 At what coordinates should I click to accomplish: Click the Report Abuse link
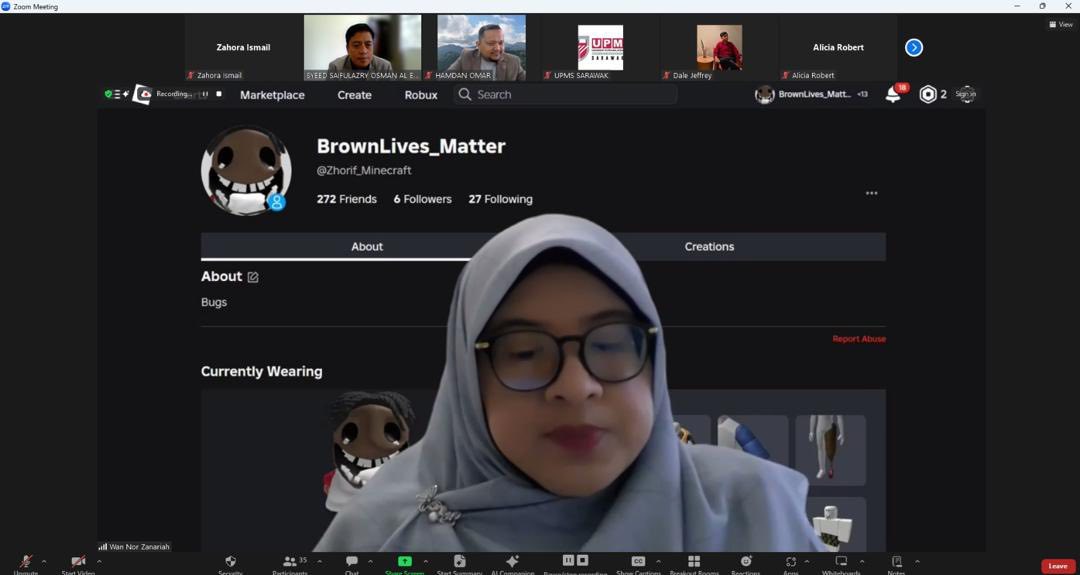coord(859,339)
